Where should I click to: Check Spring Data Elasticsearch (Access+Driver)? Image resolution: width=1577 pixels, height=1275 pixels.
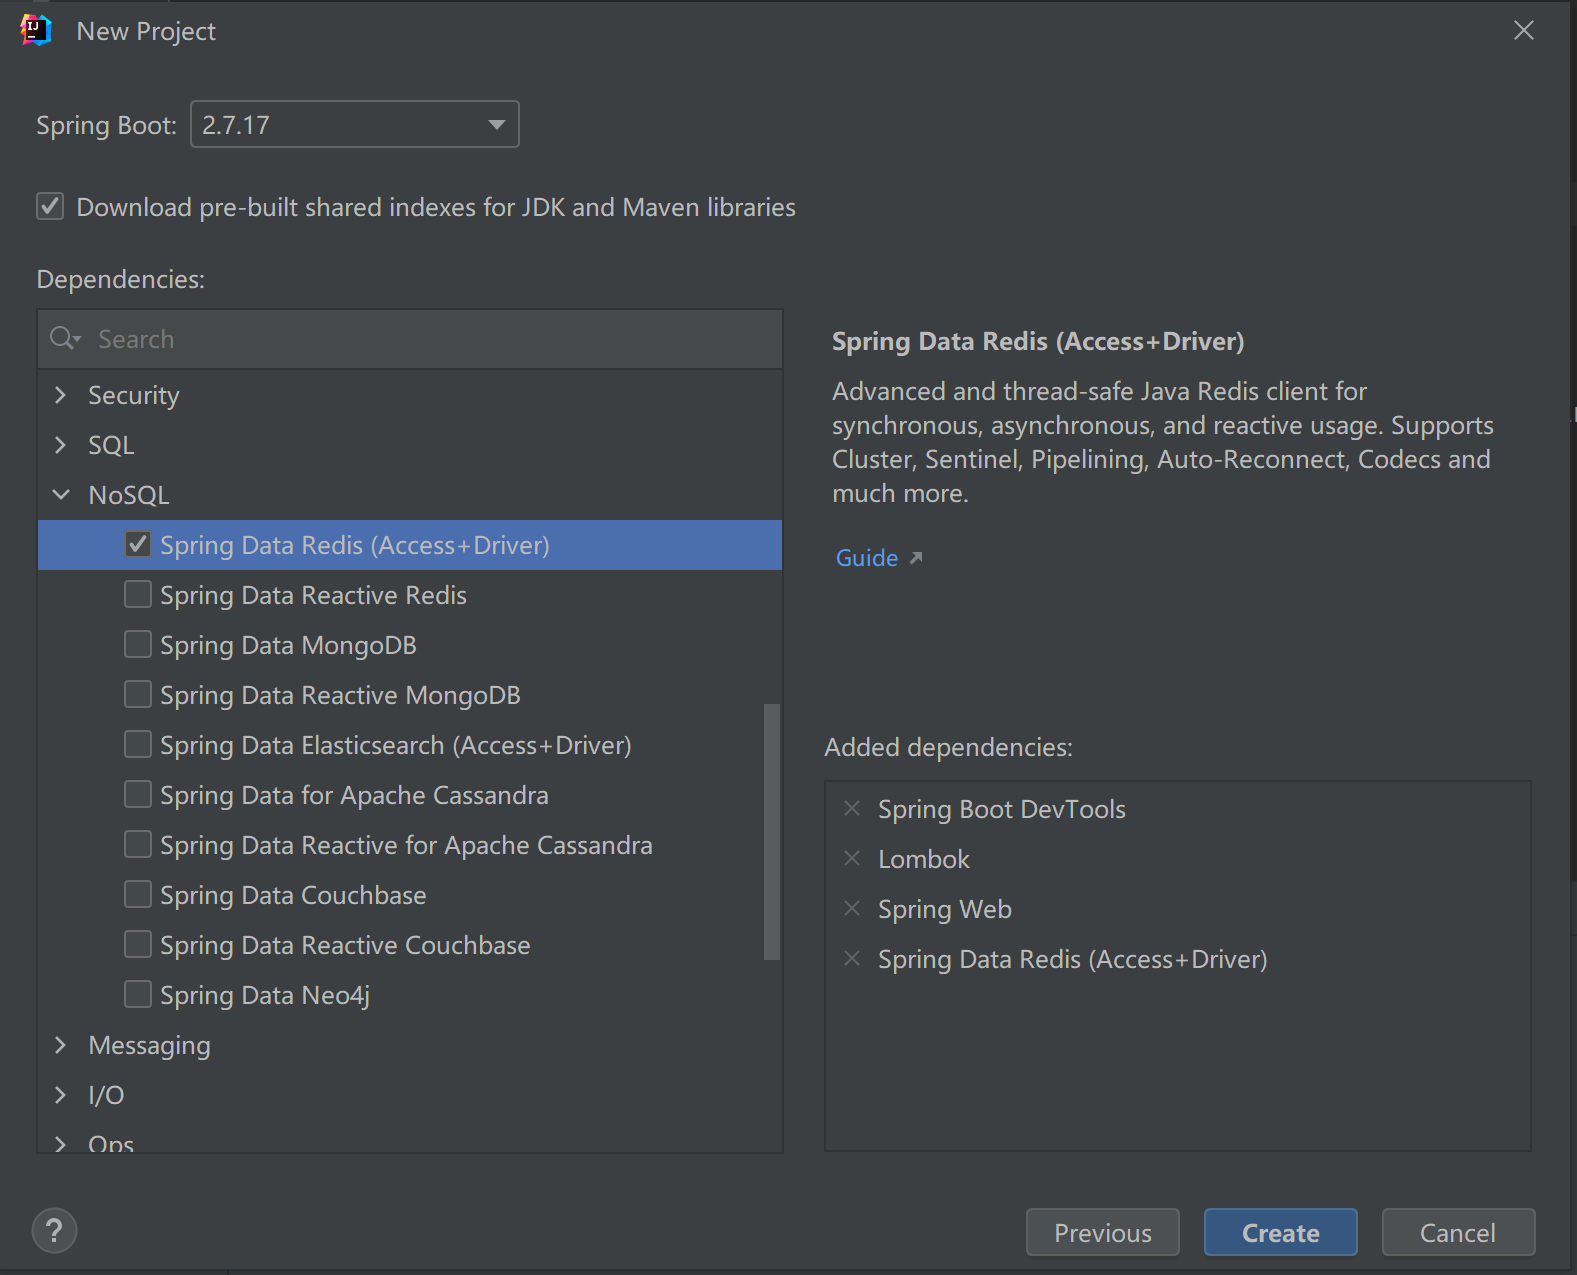(x=138, y=744)
